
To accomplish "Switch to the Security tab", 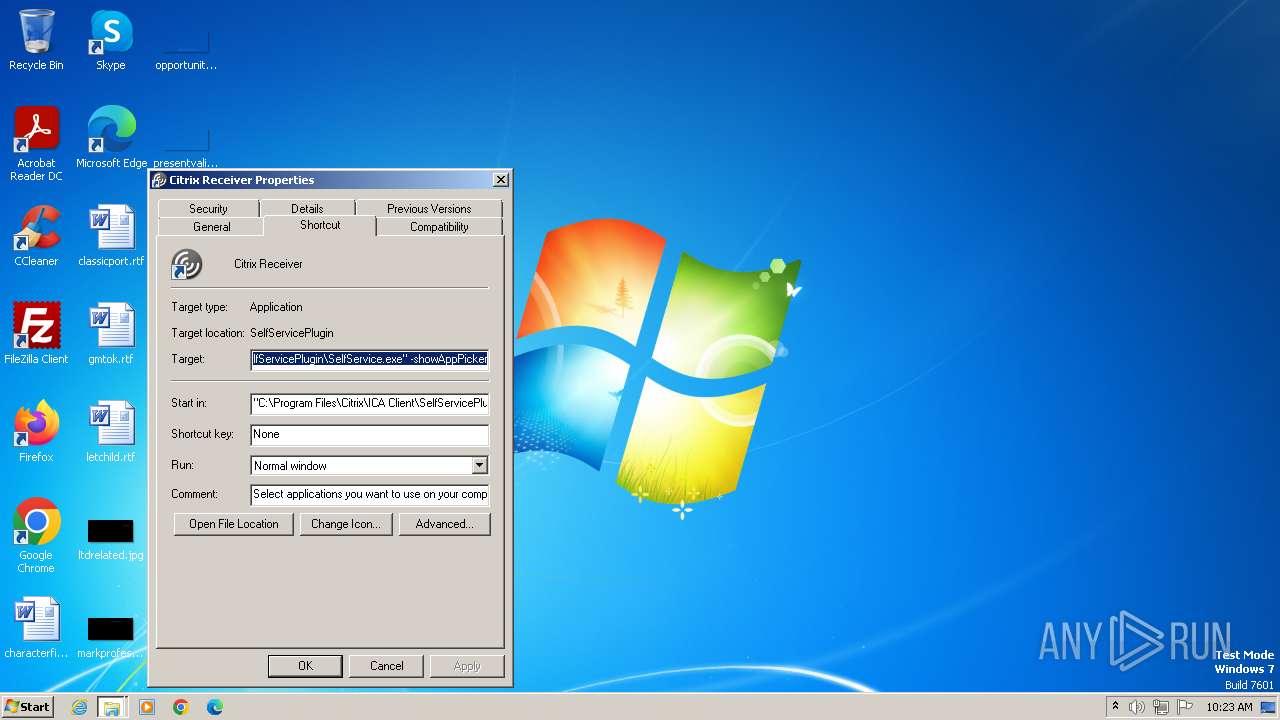I will pyautogui.click(x=208, y=208).
